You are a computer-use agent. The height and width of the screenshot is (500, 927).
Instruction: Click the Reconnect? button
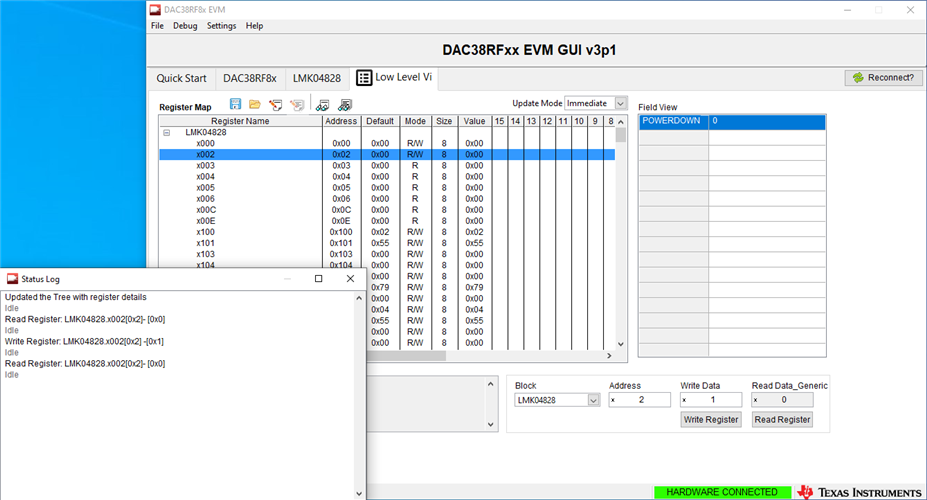pyautogui.click(x=884, y=77)
